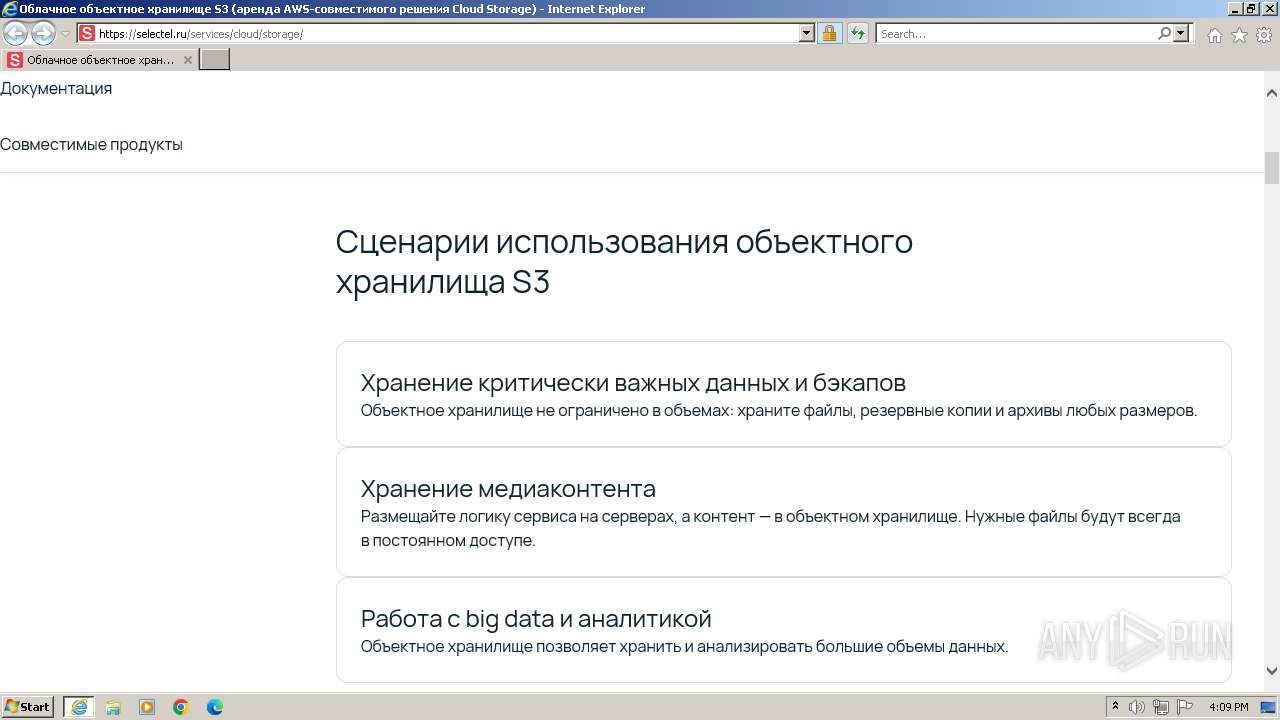
Task: Close the Облачное объектное хран... tab
Action: [187, 60]
